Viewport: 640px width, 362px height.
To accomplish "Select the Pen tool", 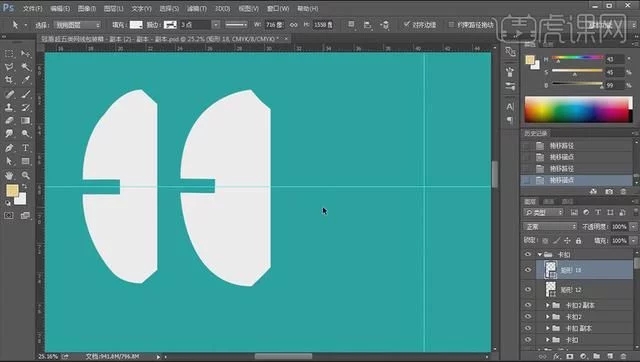I will coord(9,148).
